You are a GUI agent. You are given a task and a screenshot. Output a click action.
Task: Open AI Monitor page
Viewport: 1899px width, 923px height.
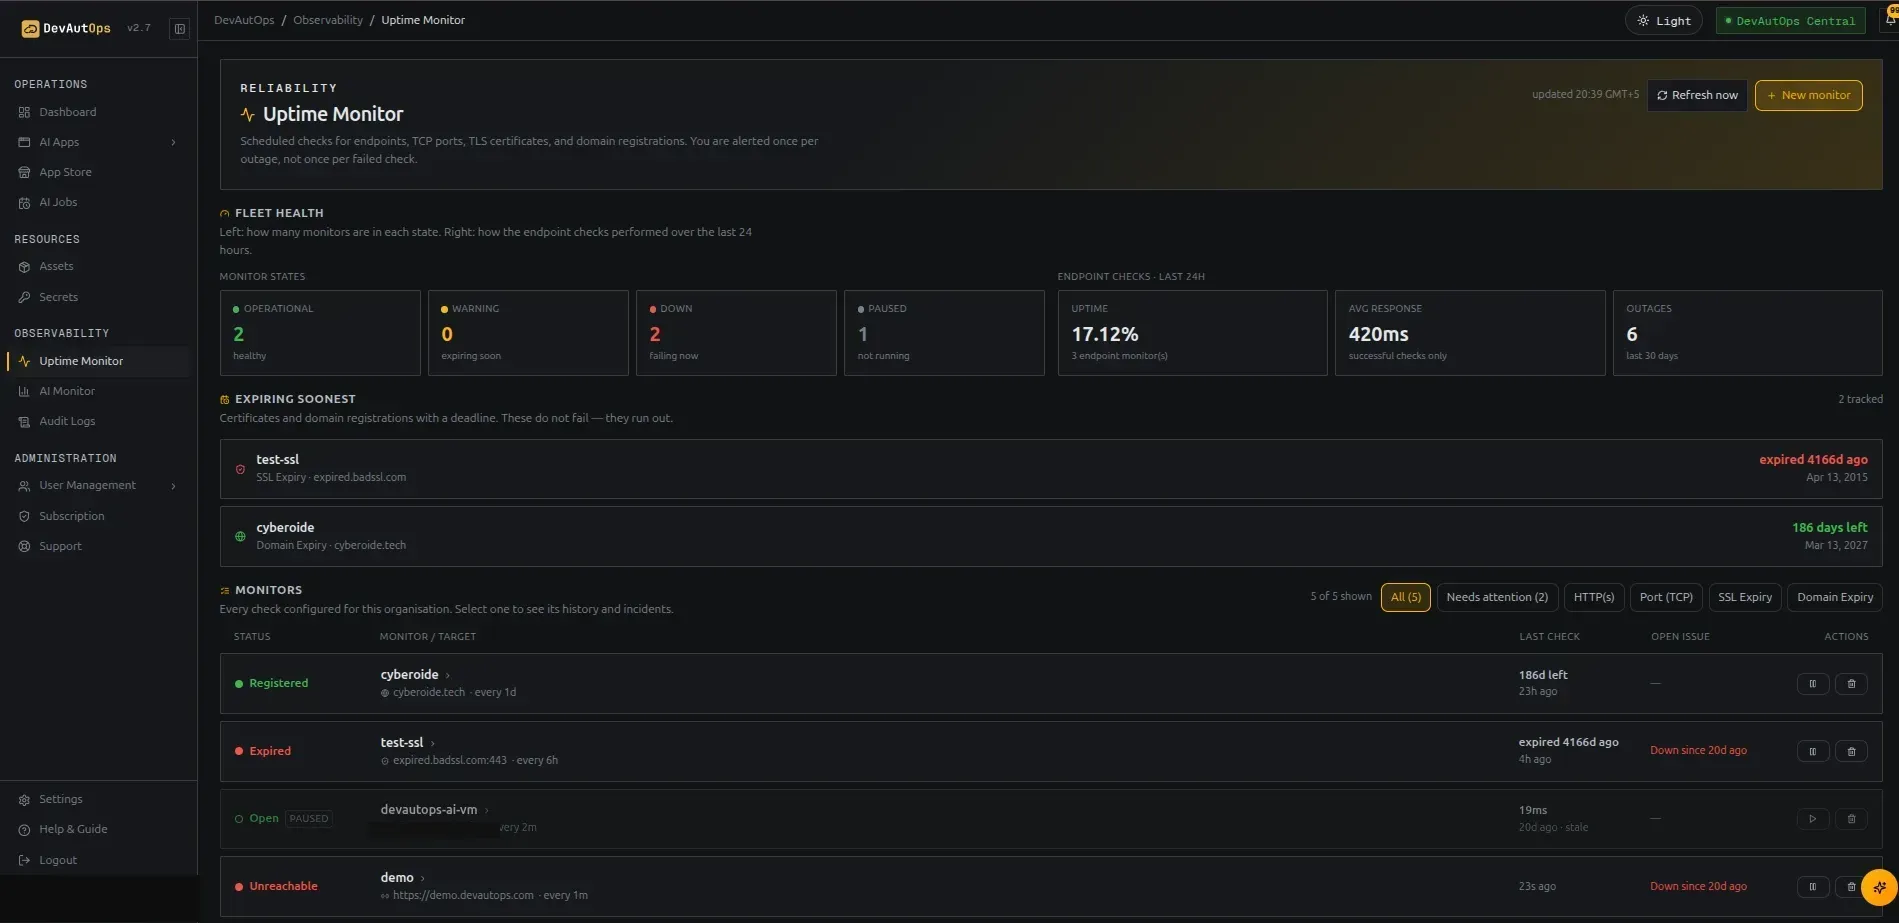pyautogui.click(x=67, y=391)
